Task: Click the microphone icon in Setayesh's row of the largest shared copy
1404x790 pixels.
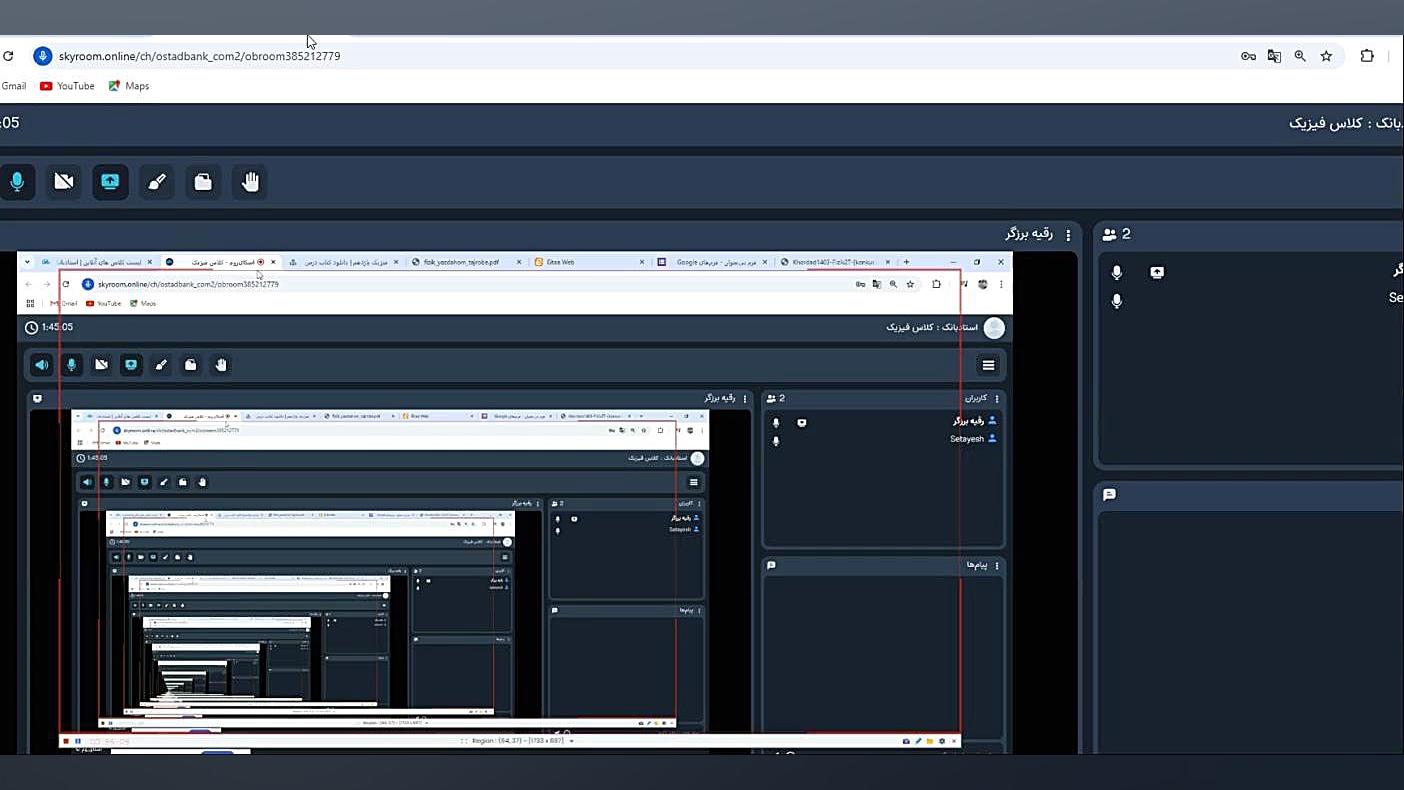Action: (x=776, y=440)
